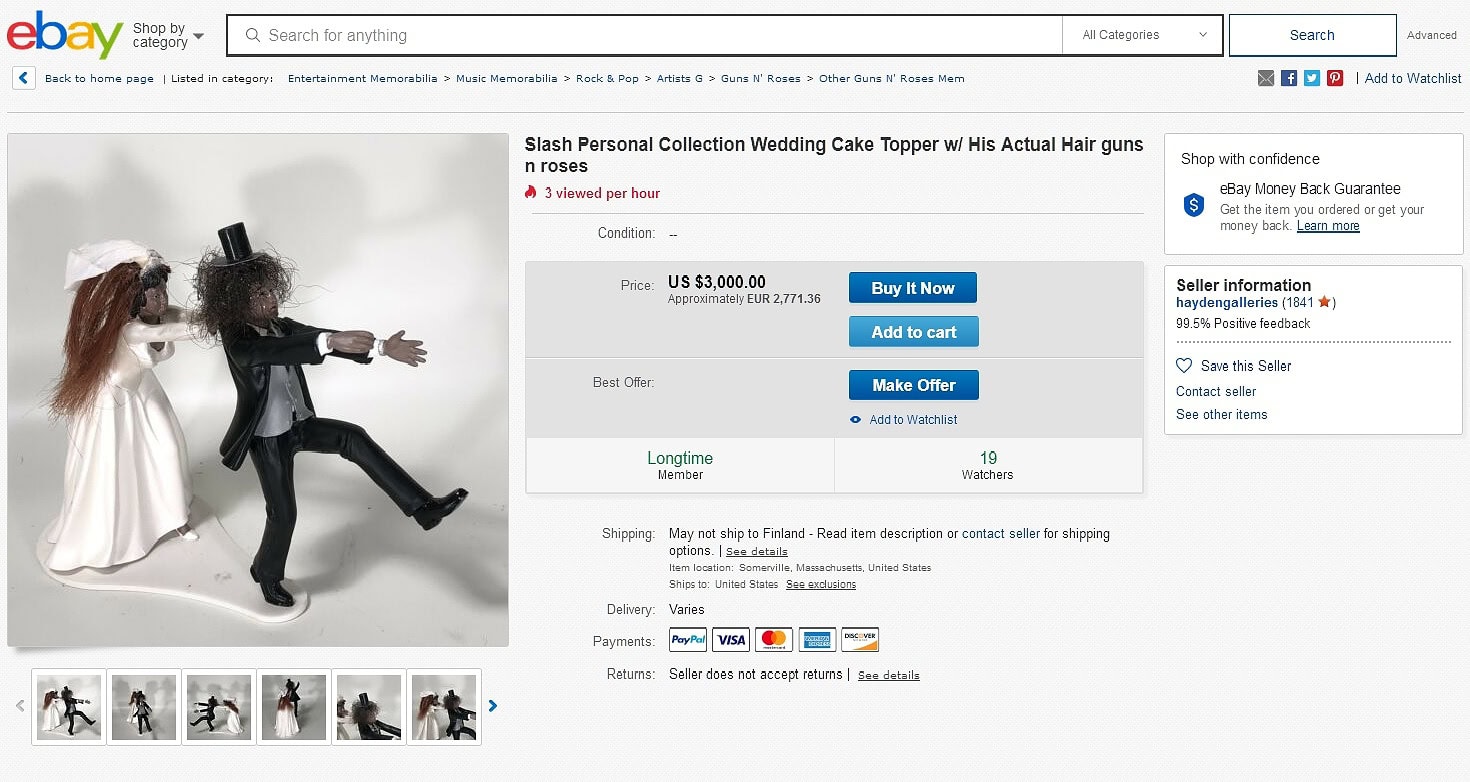
Task: Select the fourth product thumbnail
Action: click(293, 707)
